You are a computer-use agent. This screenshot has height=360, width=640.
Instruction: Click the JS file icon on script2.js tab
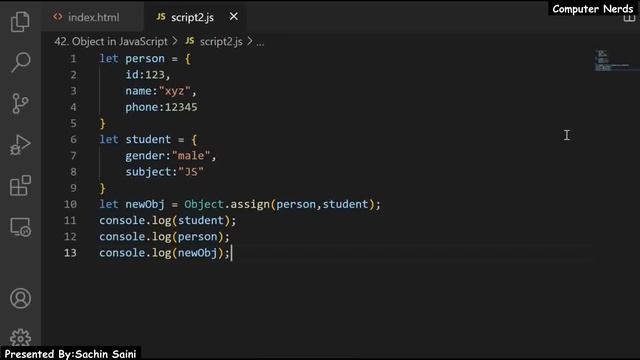(161, 17)
